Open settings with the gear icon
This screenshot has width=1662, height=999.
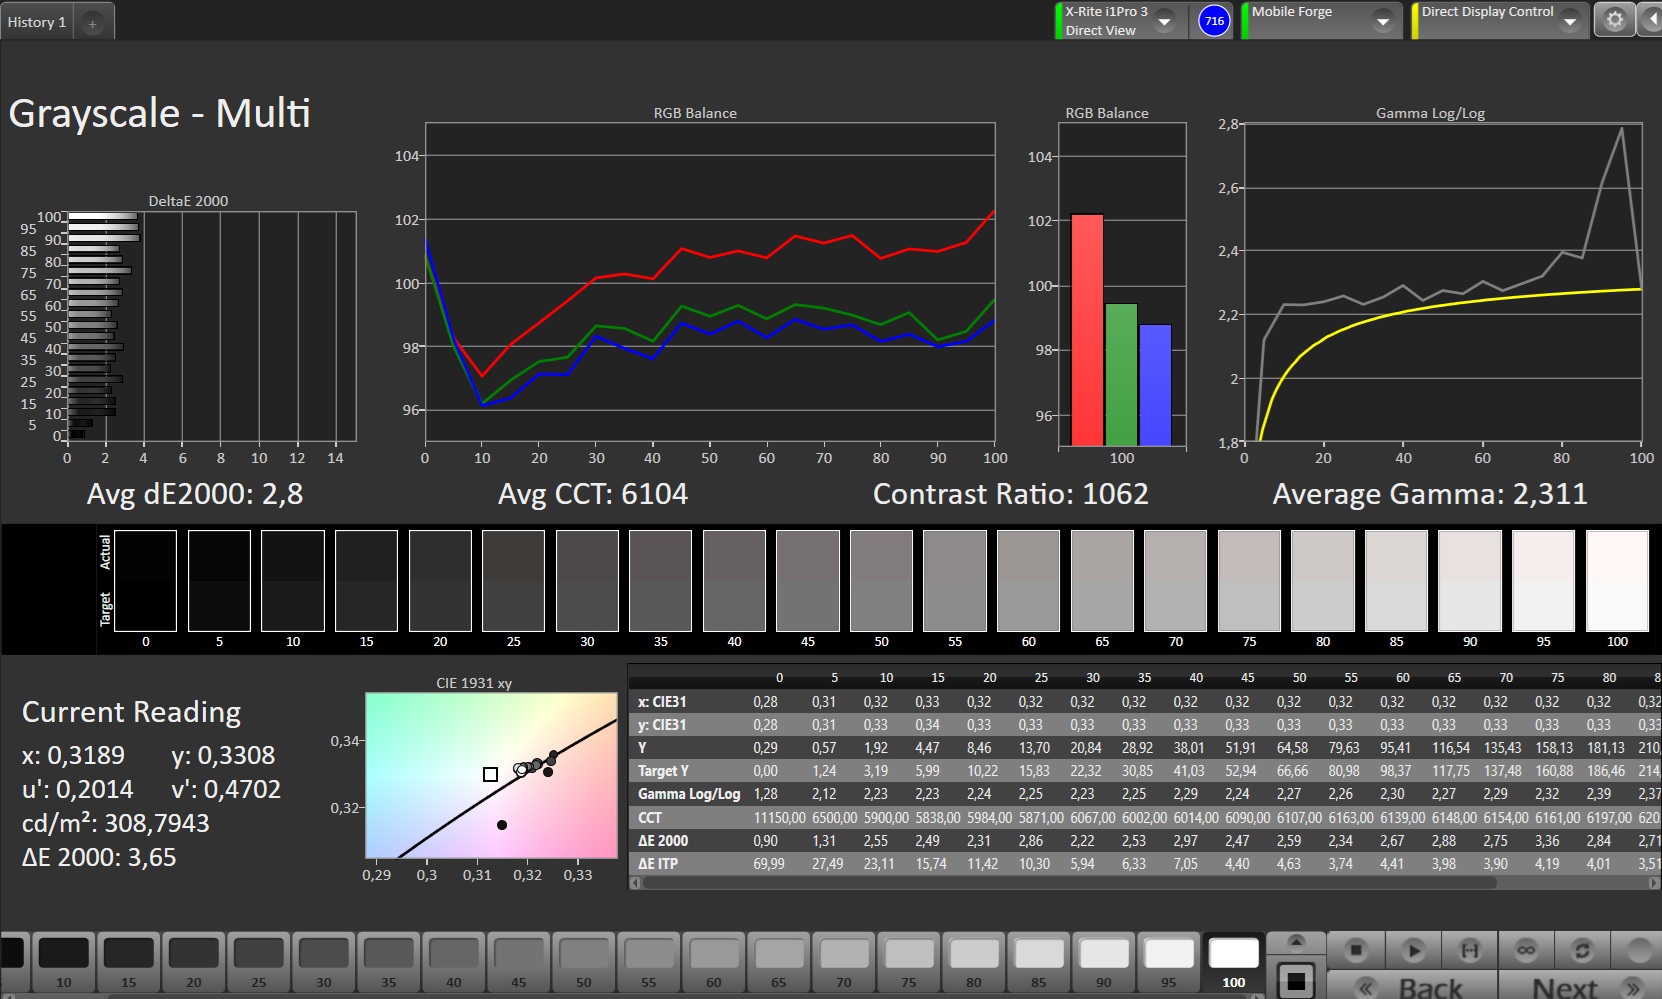pos(1614,20)
